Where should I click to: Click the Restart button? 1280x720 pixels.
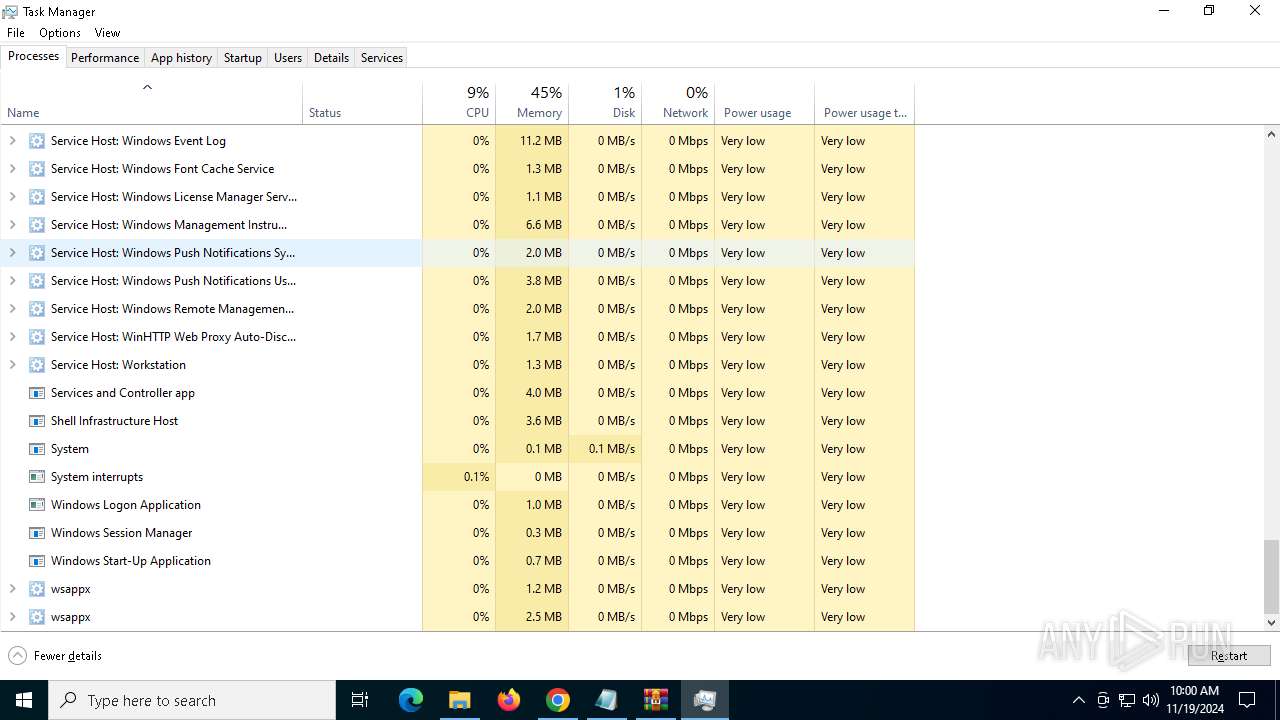click(1229, 656)
